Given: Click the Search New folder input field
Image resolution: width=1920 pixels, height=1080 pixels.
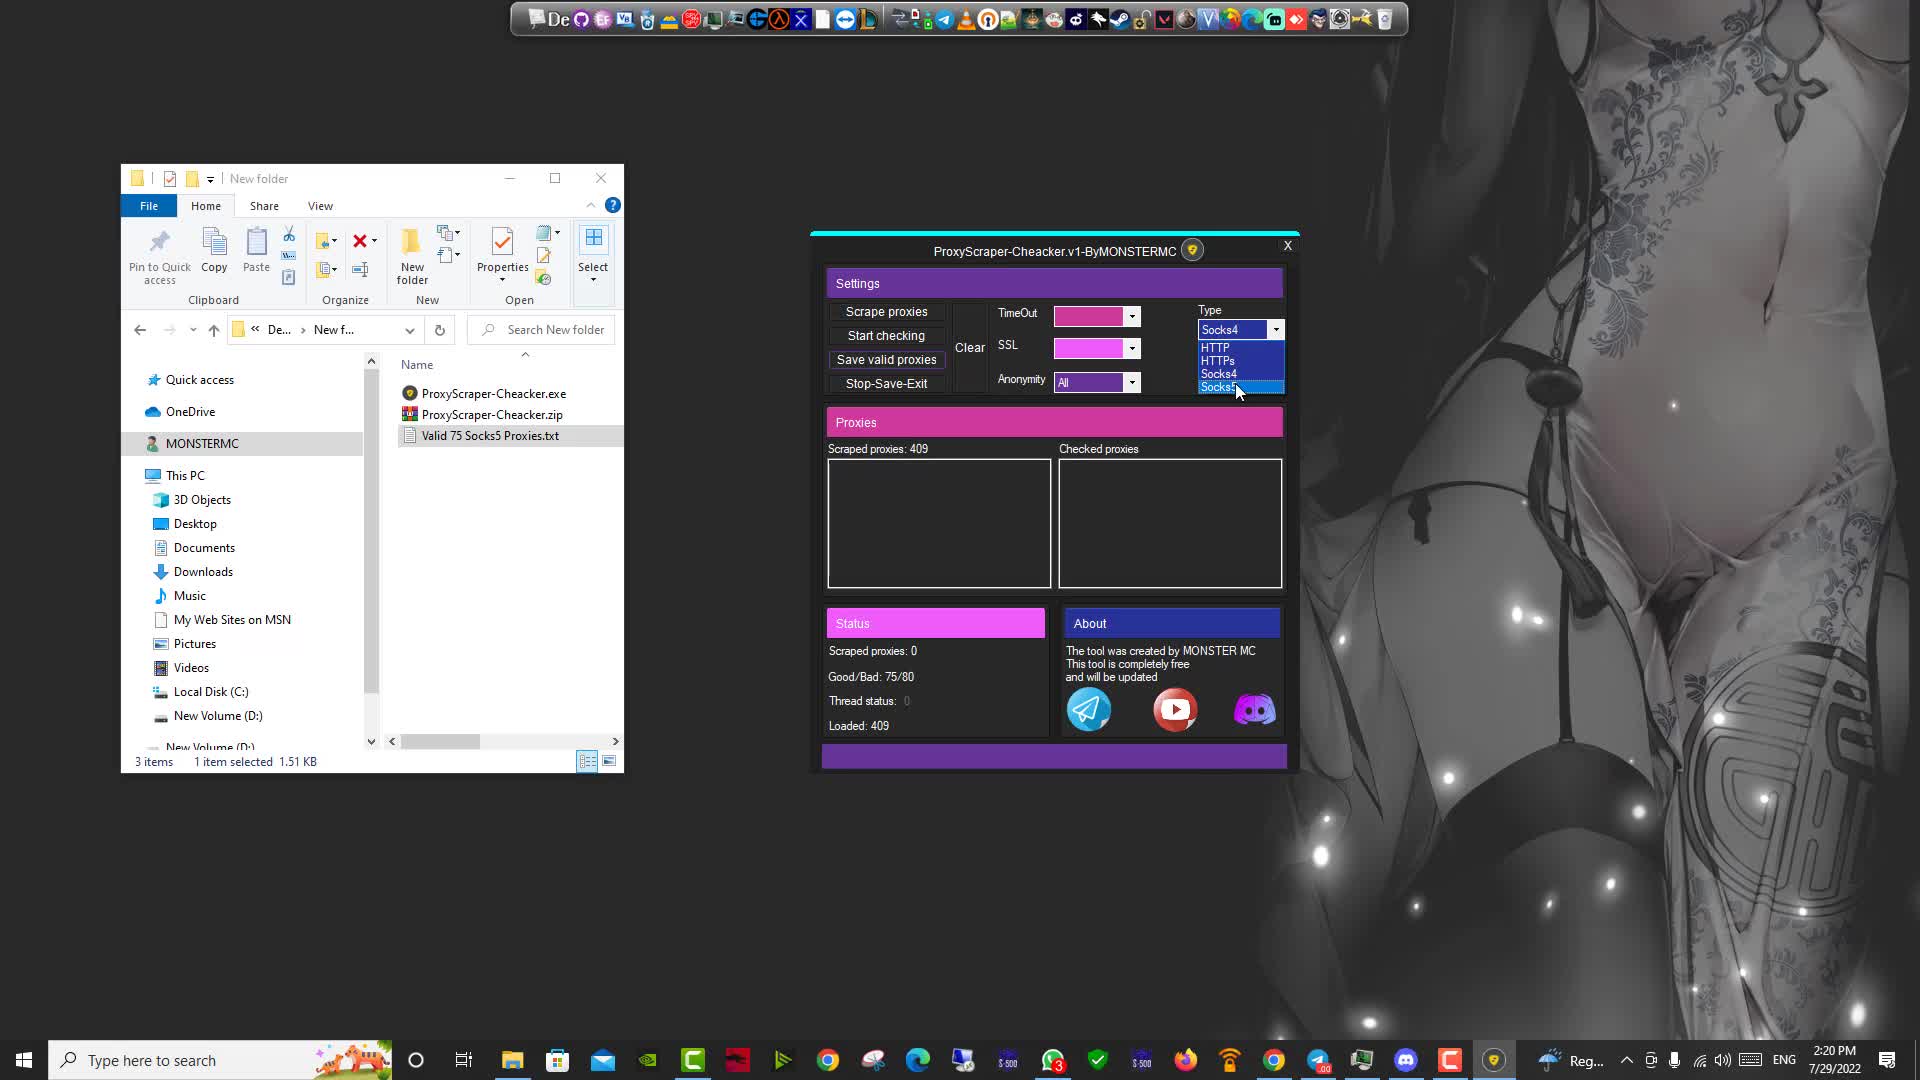Looking at the screenshot, I should click(x=555, y=330).
